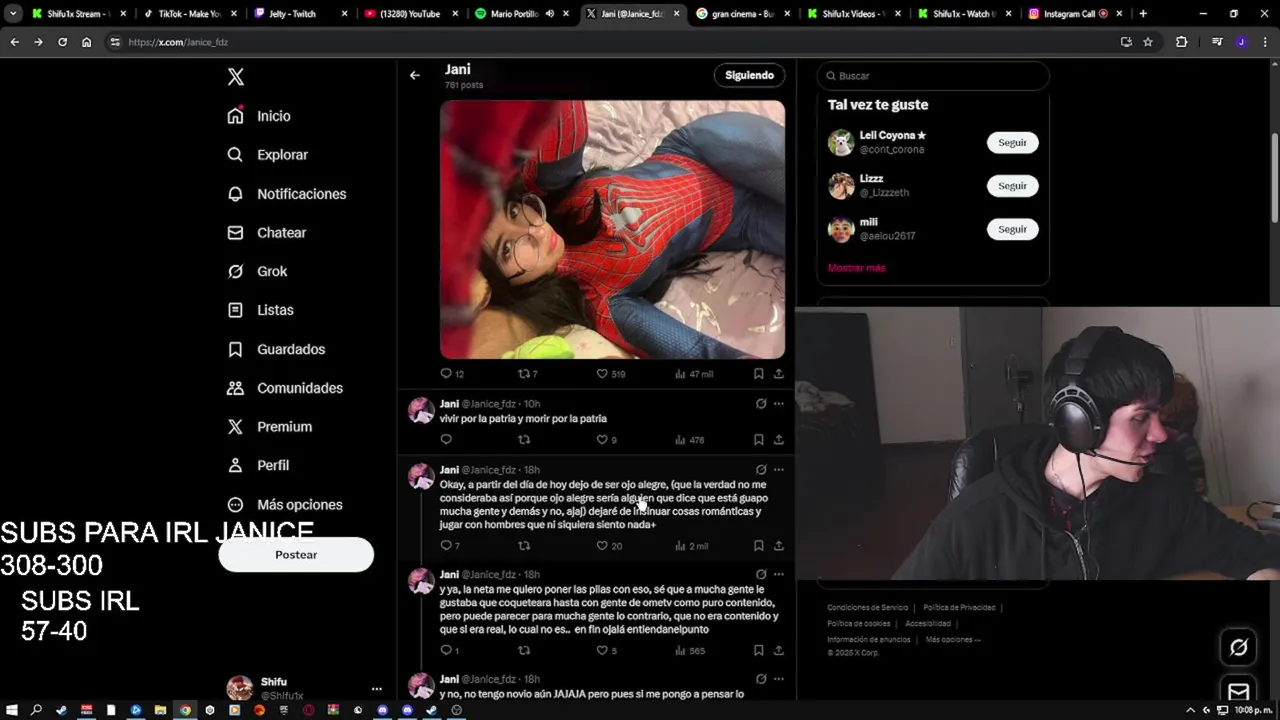Open Shifu account options ellipsis
Image resolution: width=1280 pixels, height=720 pixels.
coord(377,689)
